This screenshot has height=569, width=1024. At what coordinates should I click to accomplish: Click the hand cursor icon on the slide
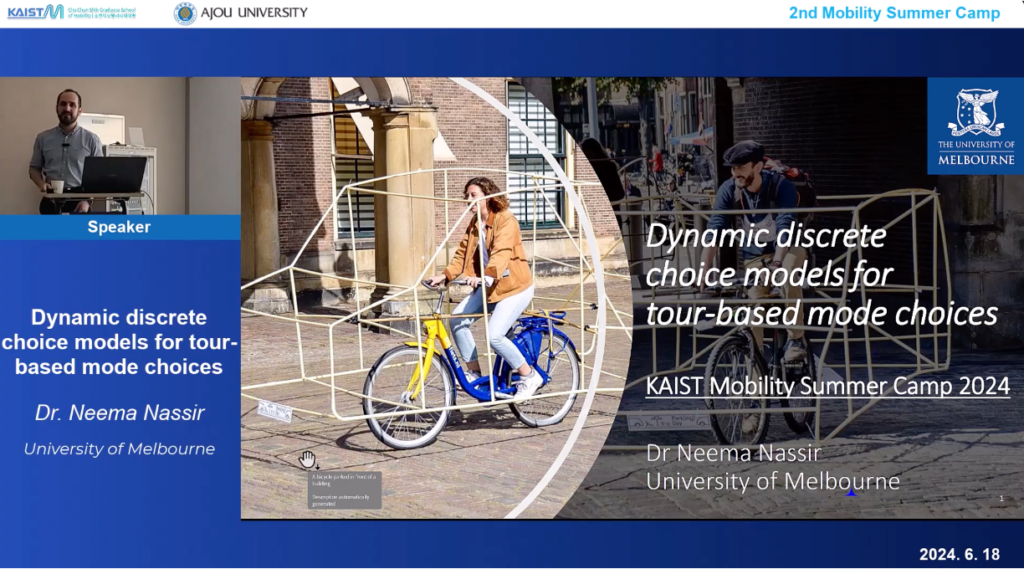point(308,459)
